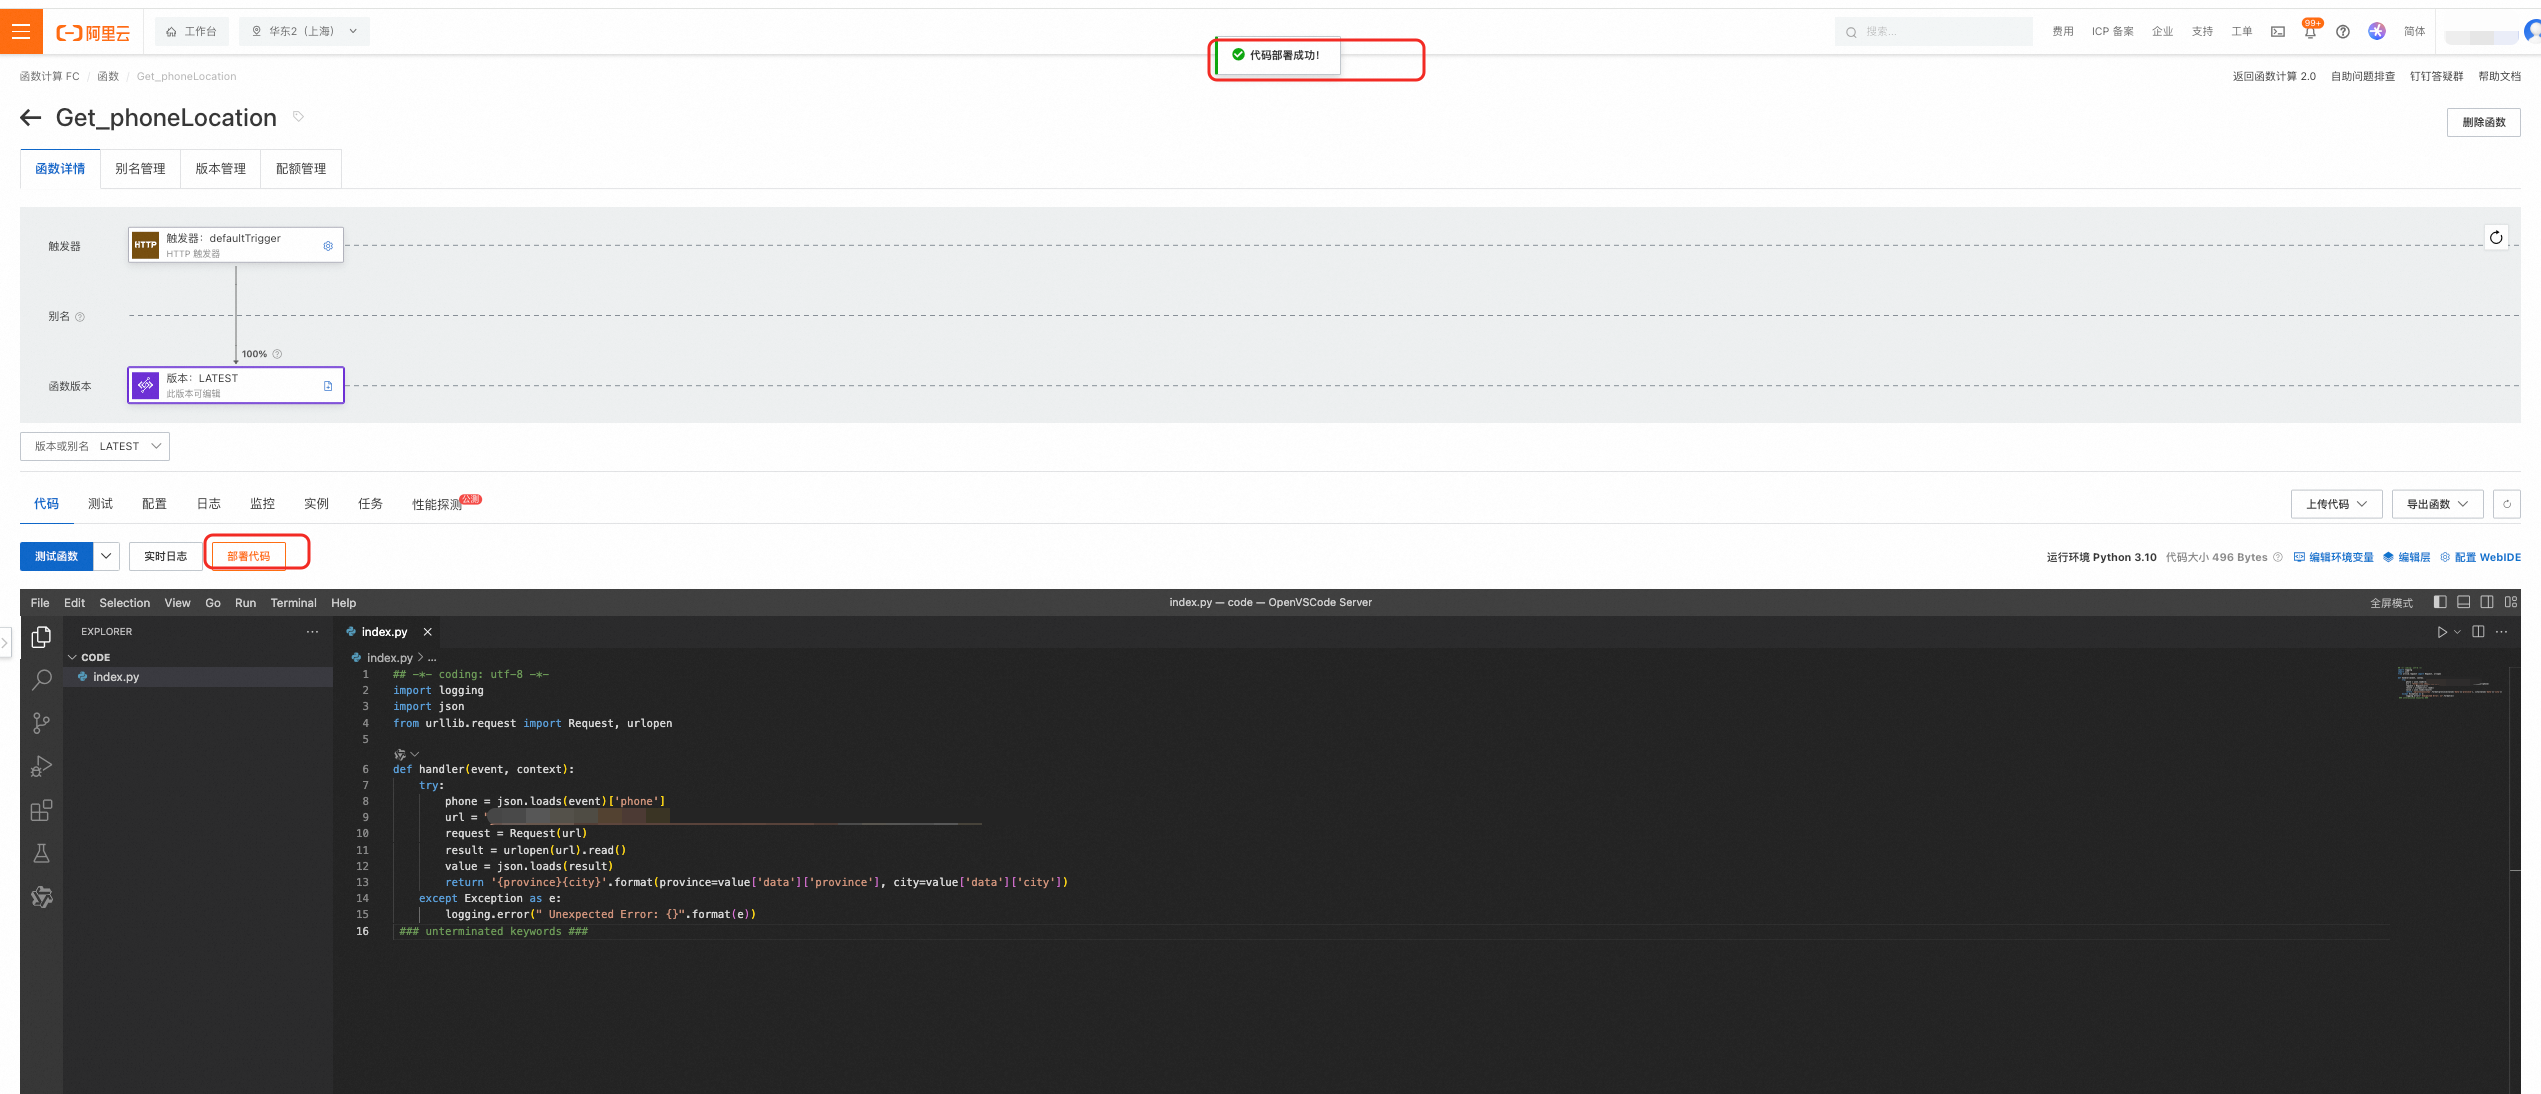The width and height of the screenshot is (2541, 1094).
Task: Click the Alibaba Cloud toolkit sidebar icon
Action: (x=41, y=897)
